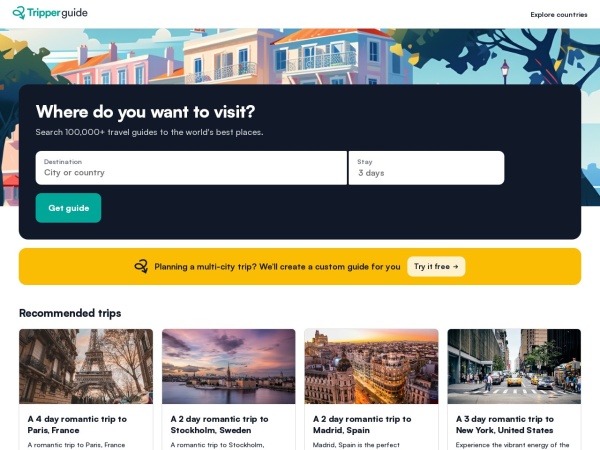
Task: Click the Tripperguide logo icon
Action: pyautogui.click(x=19, y=13)
